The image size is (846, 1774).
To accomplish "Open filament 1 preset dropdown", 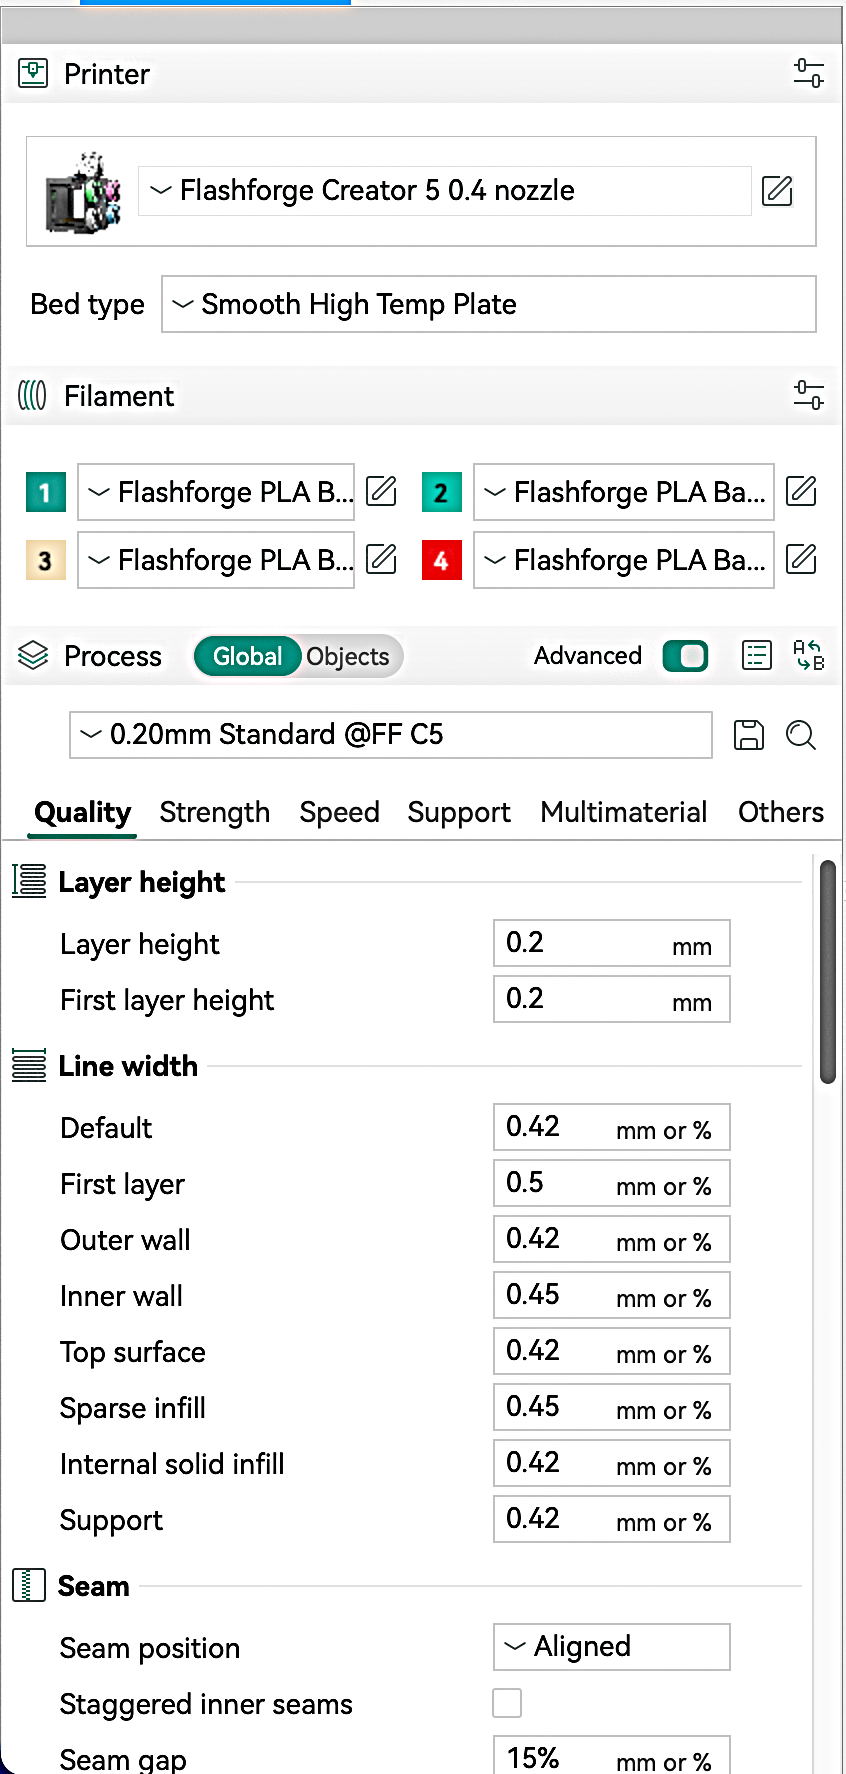I will [x=216, y=492].
